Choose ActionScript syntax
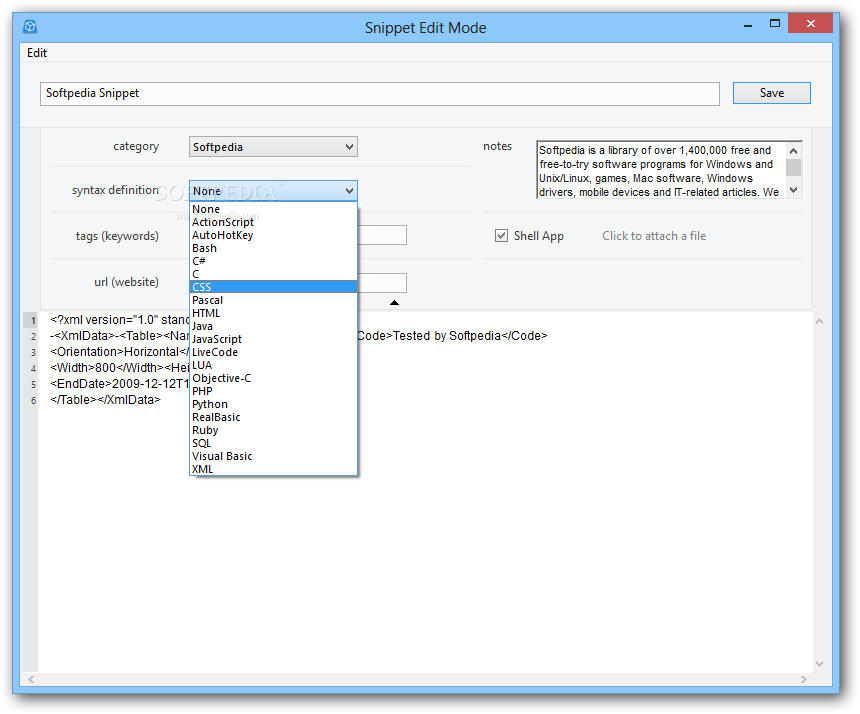The height and width of the screenshot is (714, 860). (273, 222)
